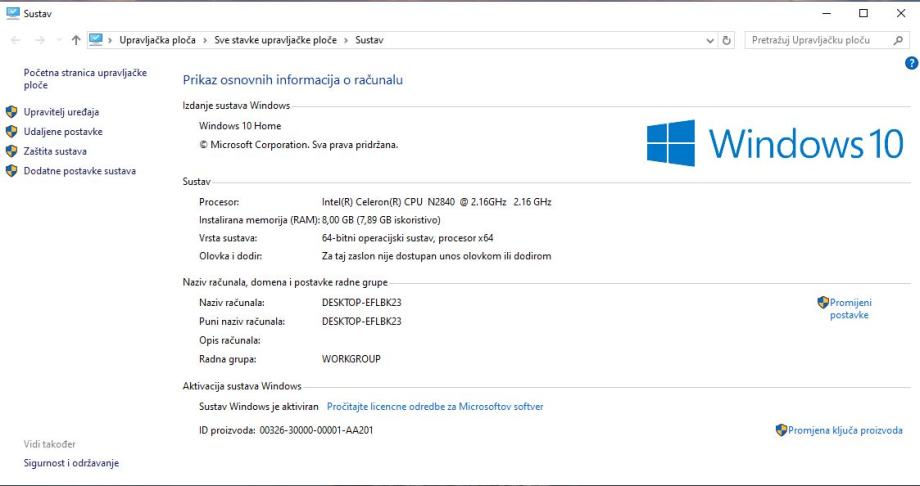Open Zaštita sustava link
Image resolution: width=920 pixels, height=486 pixels.
coord(55,151)
